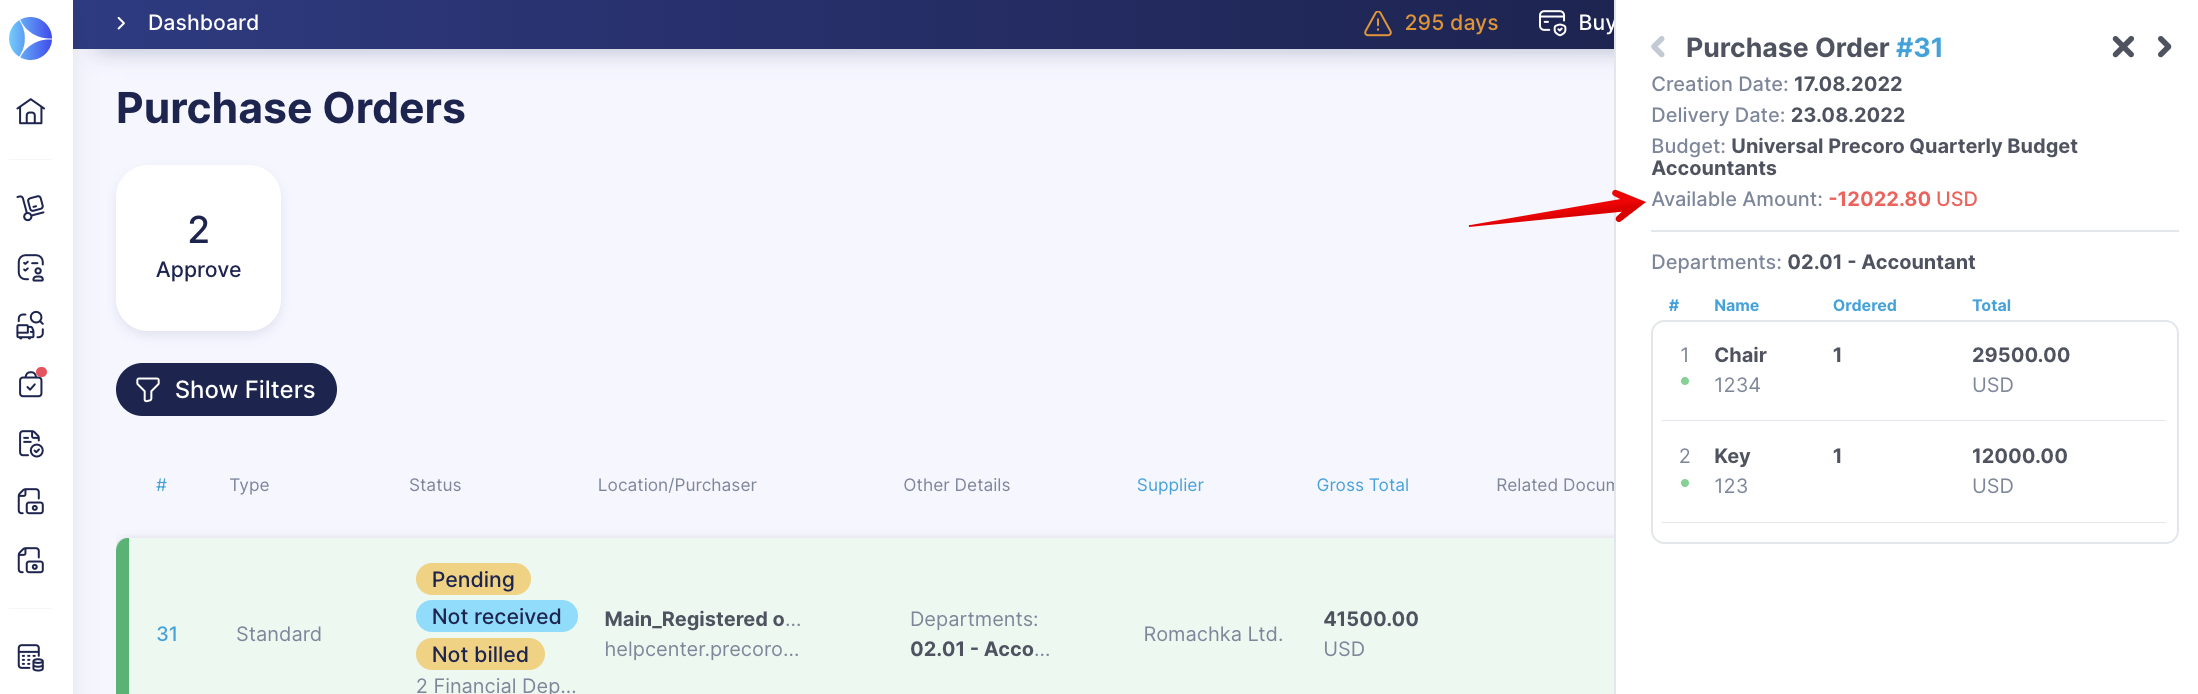Close the Purchase Order #31 panel

tap(2123, 47)
